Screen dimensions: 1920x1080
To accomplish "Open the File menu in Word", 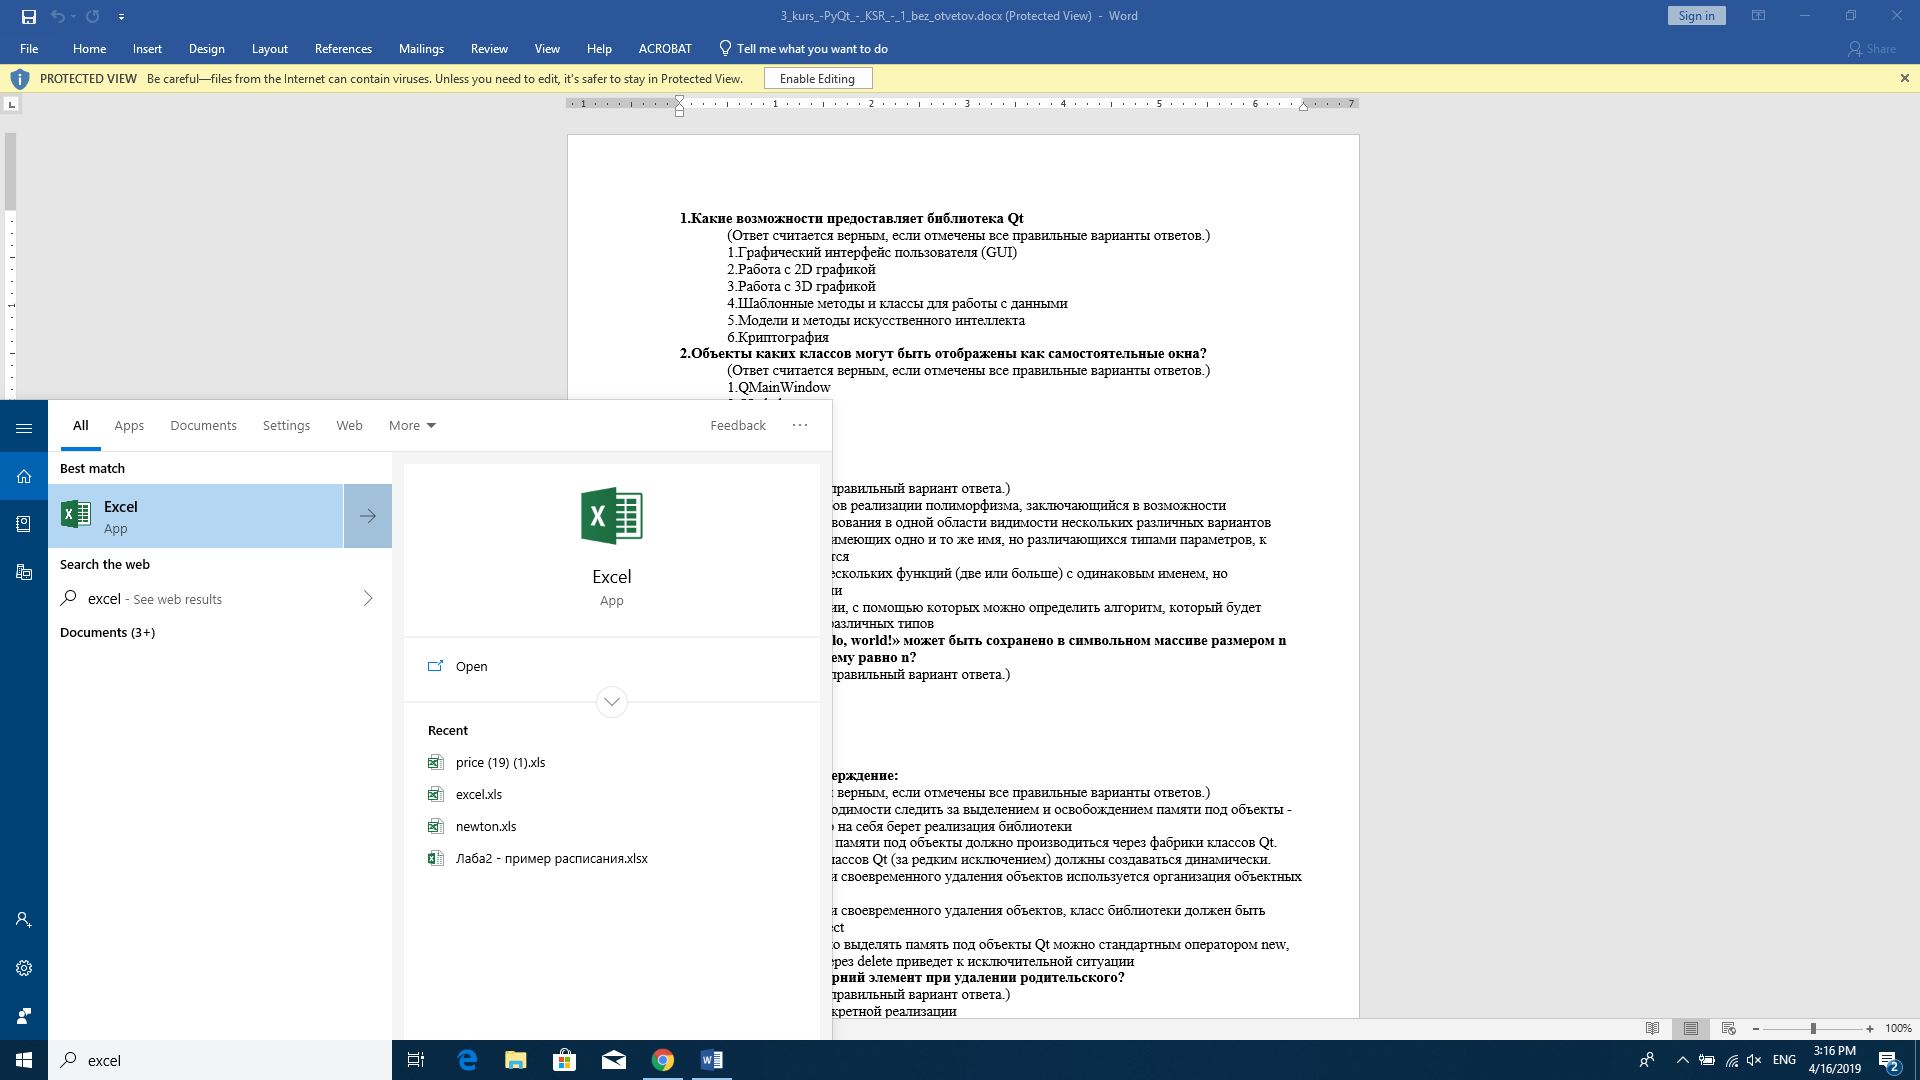I will 29,48.
